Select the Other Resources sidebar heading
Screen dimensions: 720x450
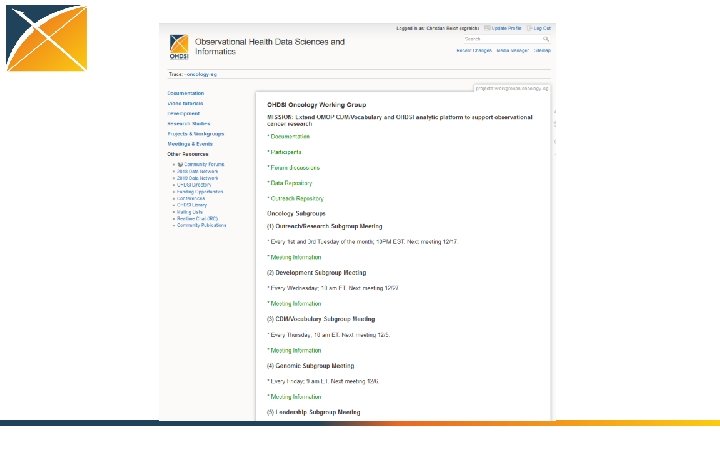pyautogui.click(x=188, y=154)
